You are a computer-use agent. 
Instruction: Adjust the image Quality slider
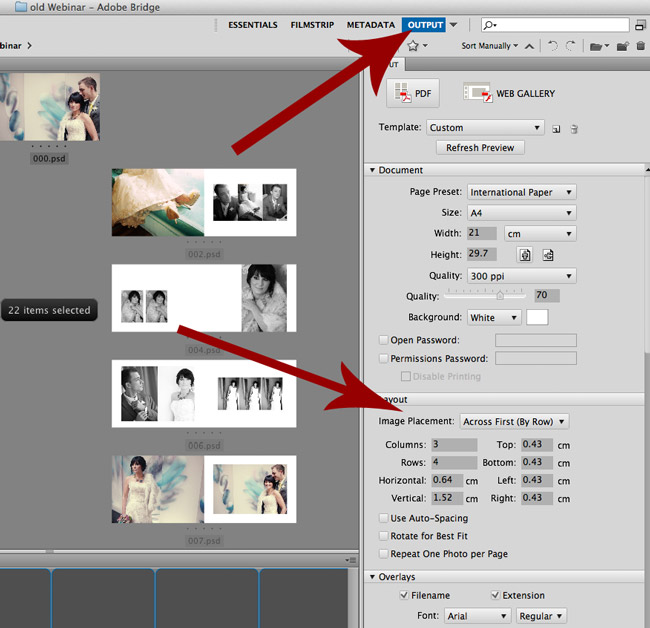pos(500,295)
